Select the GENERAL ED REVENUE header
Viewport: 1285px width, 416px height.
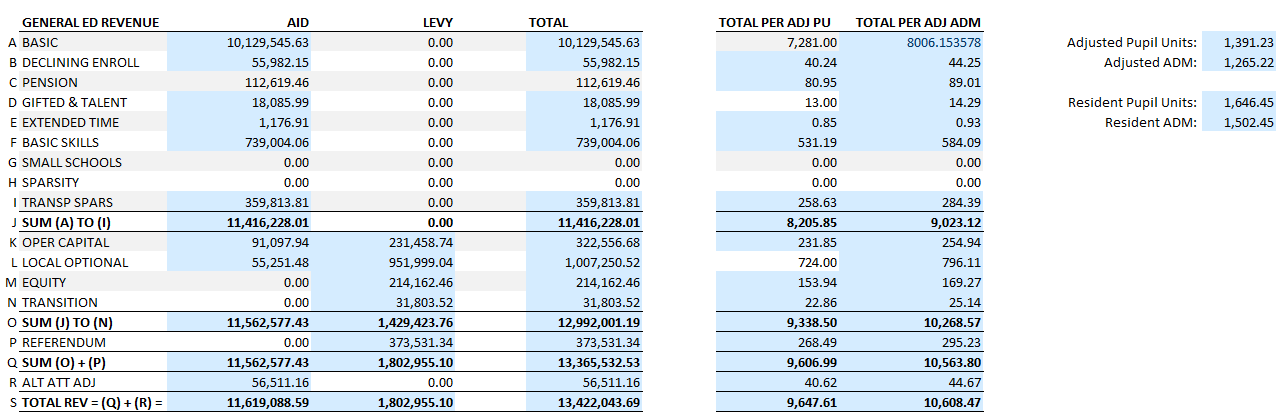pos(90,22)
